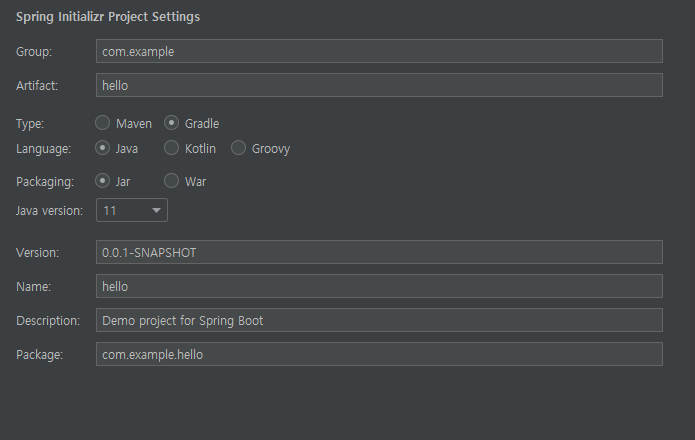Image resolution: width=695 pixels, height=440 pixels.
Task: Set packaging to Jar
Action: pos(103,181)
